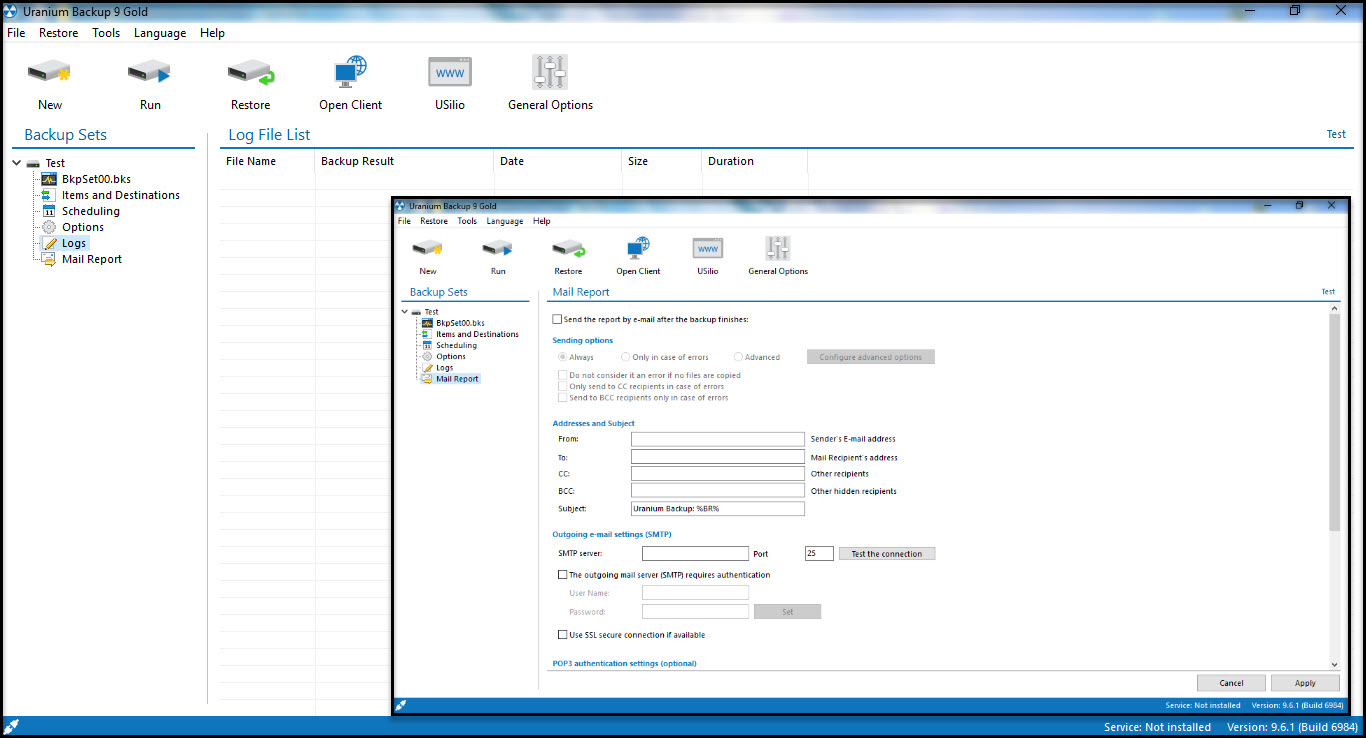Image resolution: width=1366 pixels, height=738 pixels.
Task: Open the USilio icon in the outer toolbar
Action: click(450, 73)
